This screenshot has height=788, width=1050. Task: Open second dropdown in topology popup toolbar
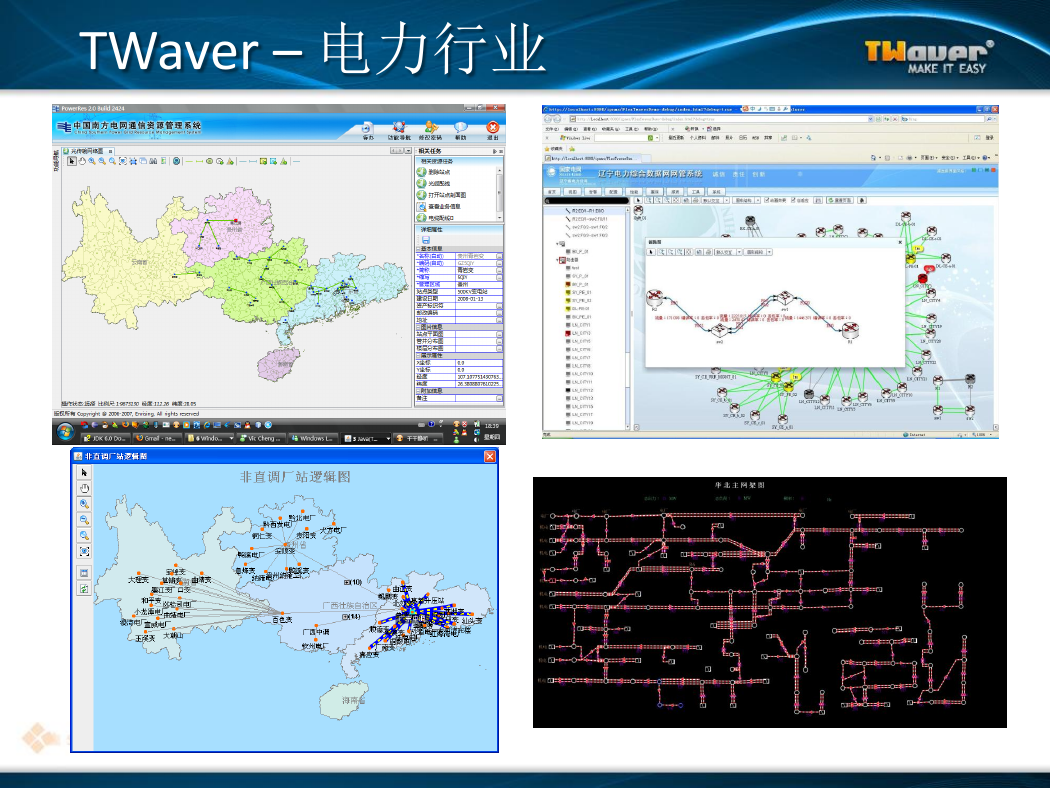point(759,252)
